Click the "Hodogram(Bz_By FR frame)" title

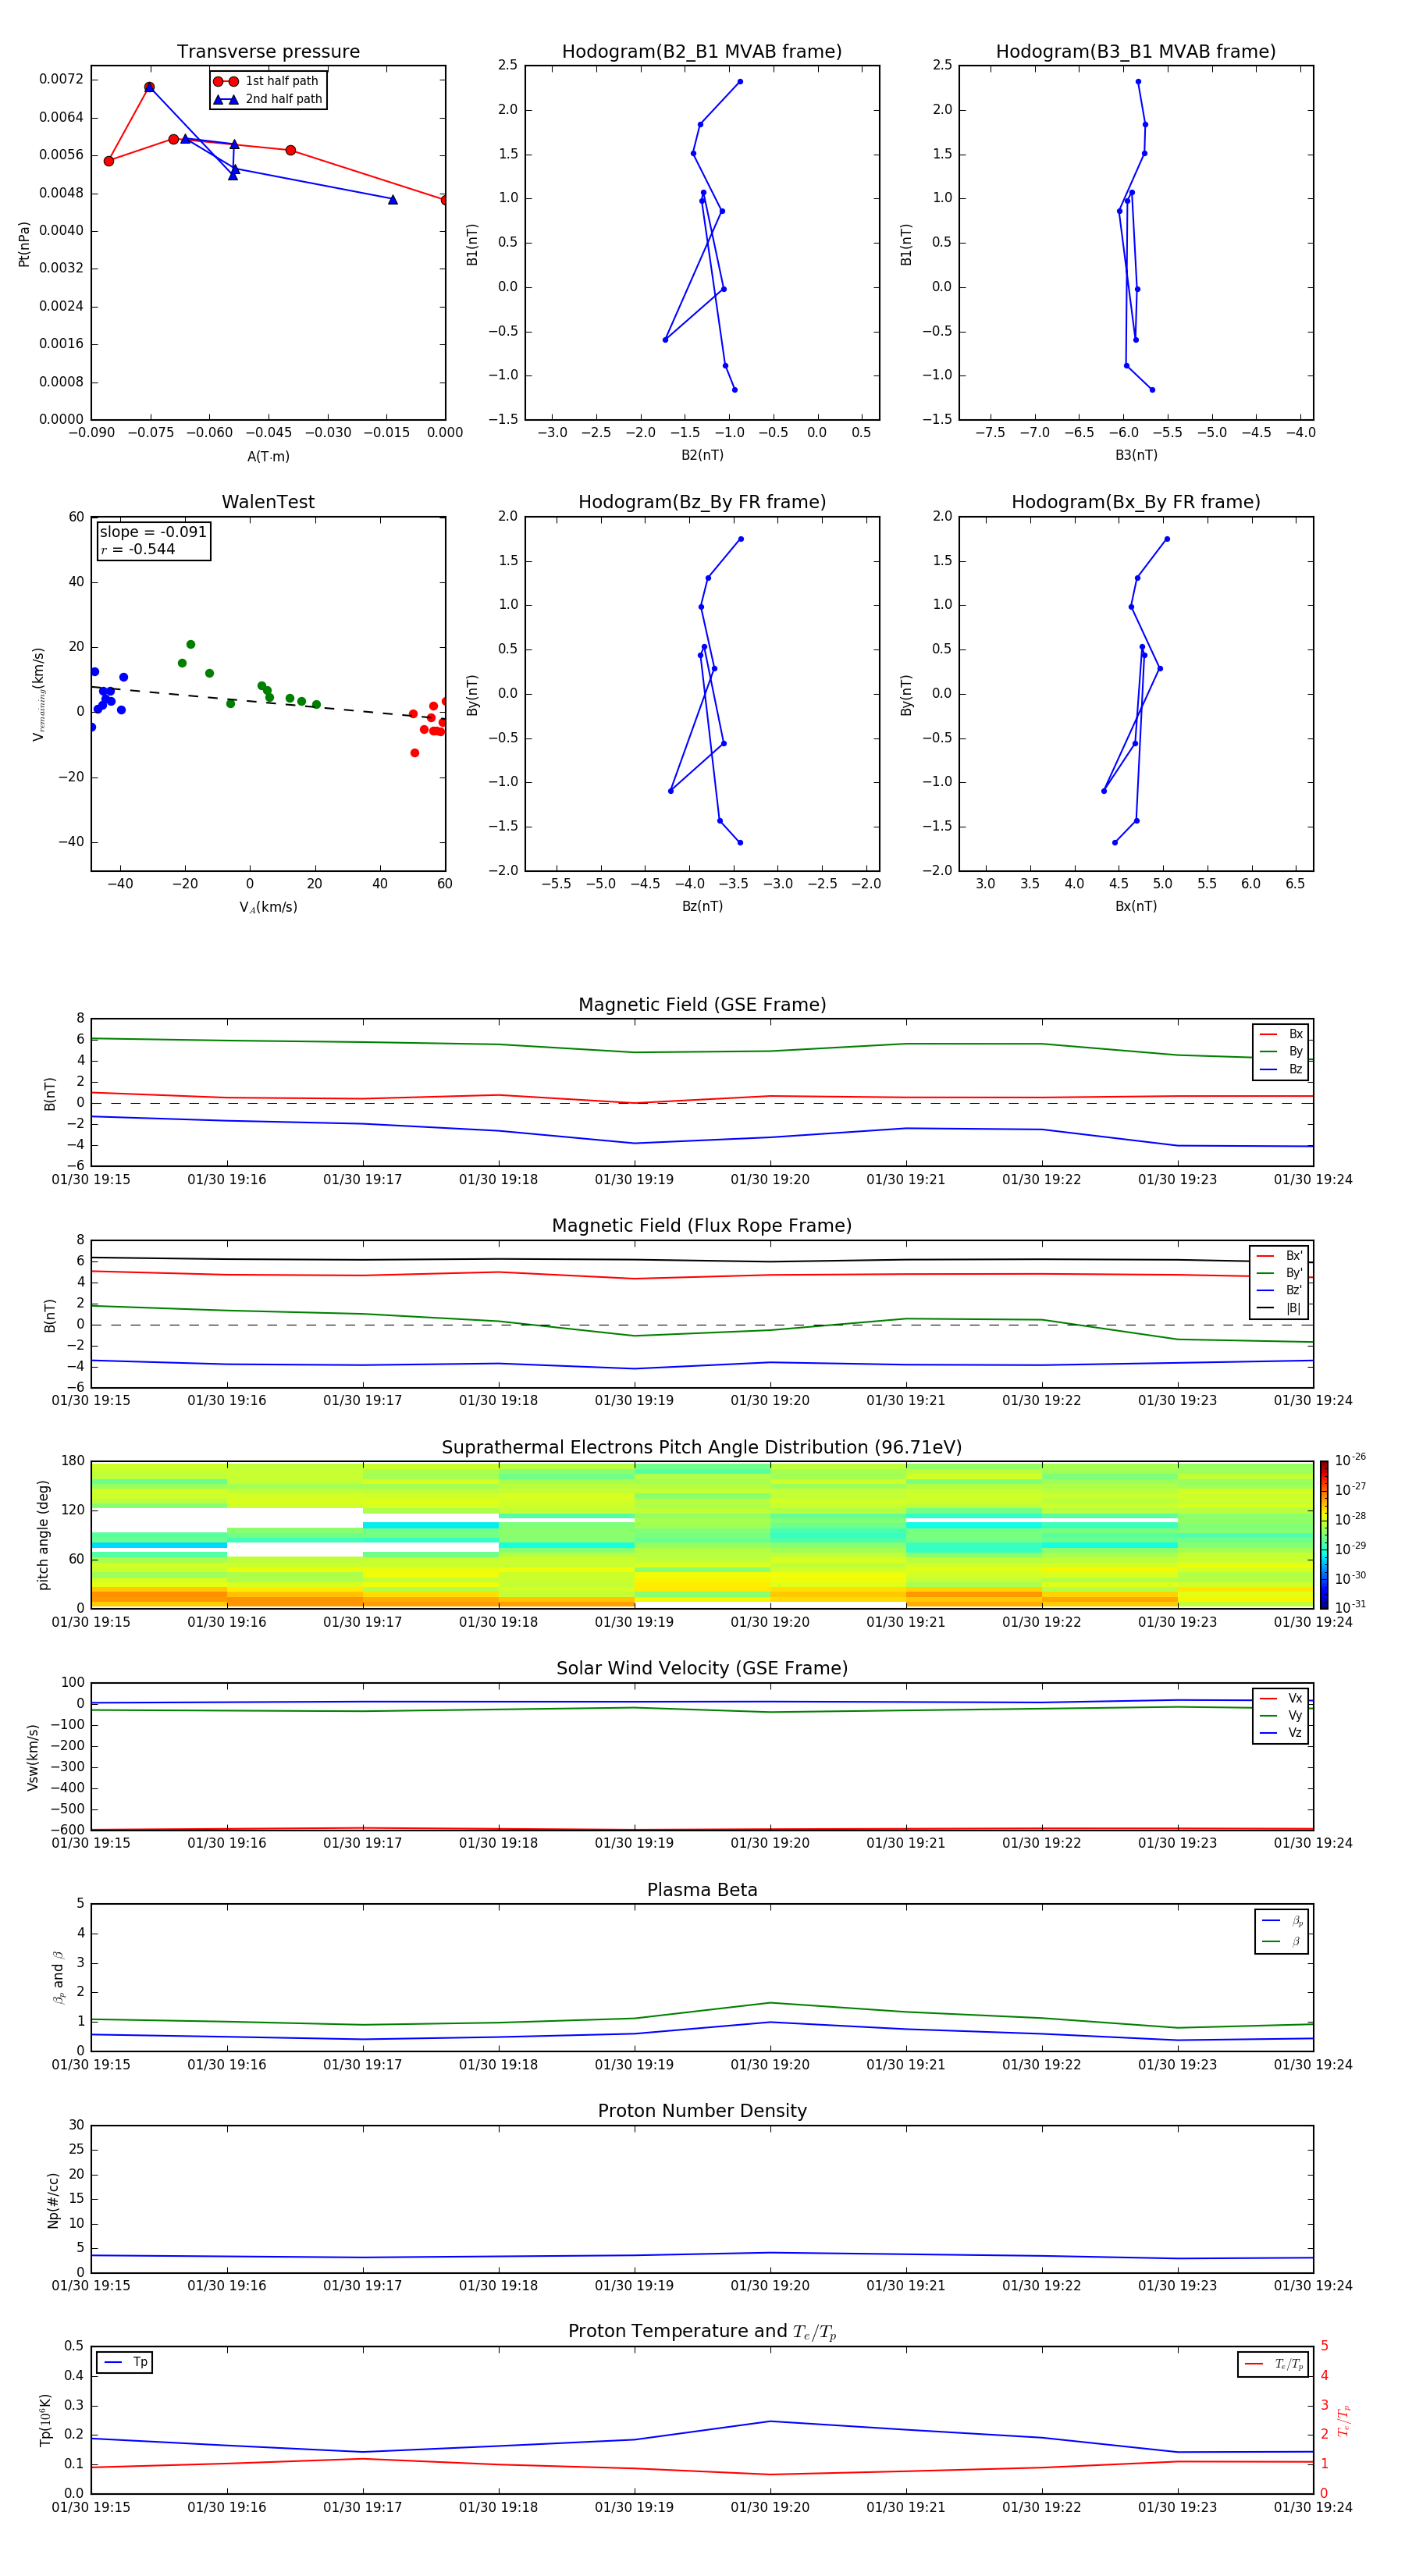pyautogui.click(x=702, y=502)
